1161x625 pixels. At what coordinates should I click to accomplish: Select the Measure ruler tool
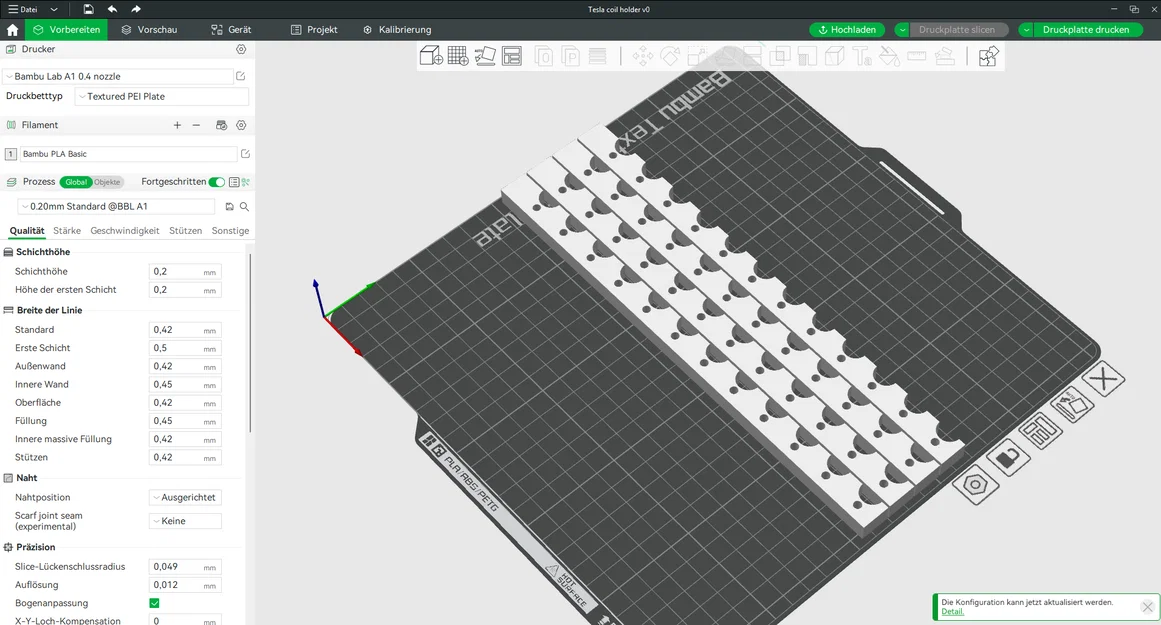click(917, 56)
